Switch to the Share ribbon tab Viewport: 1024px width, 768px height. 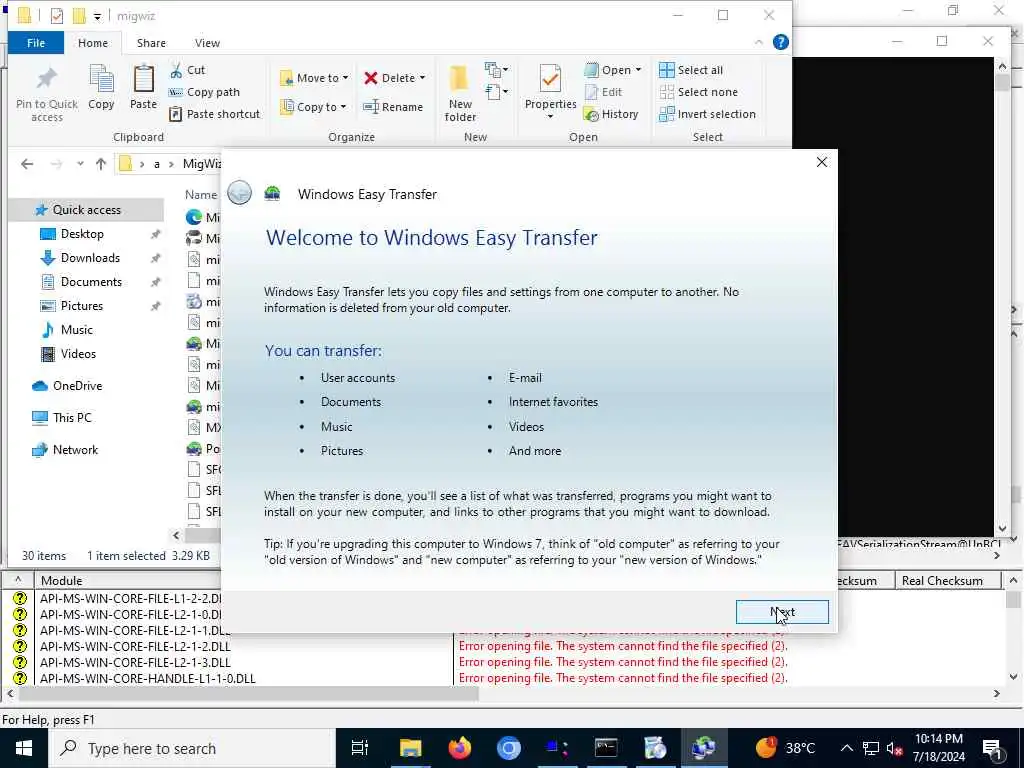click(x=151, y=43)
